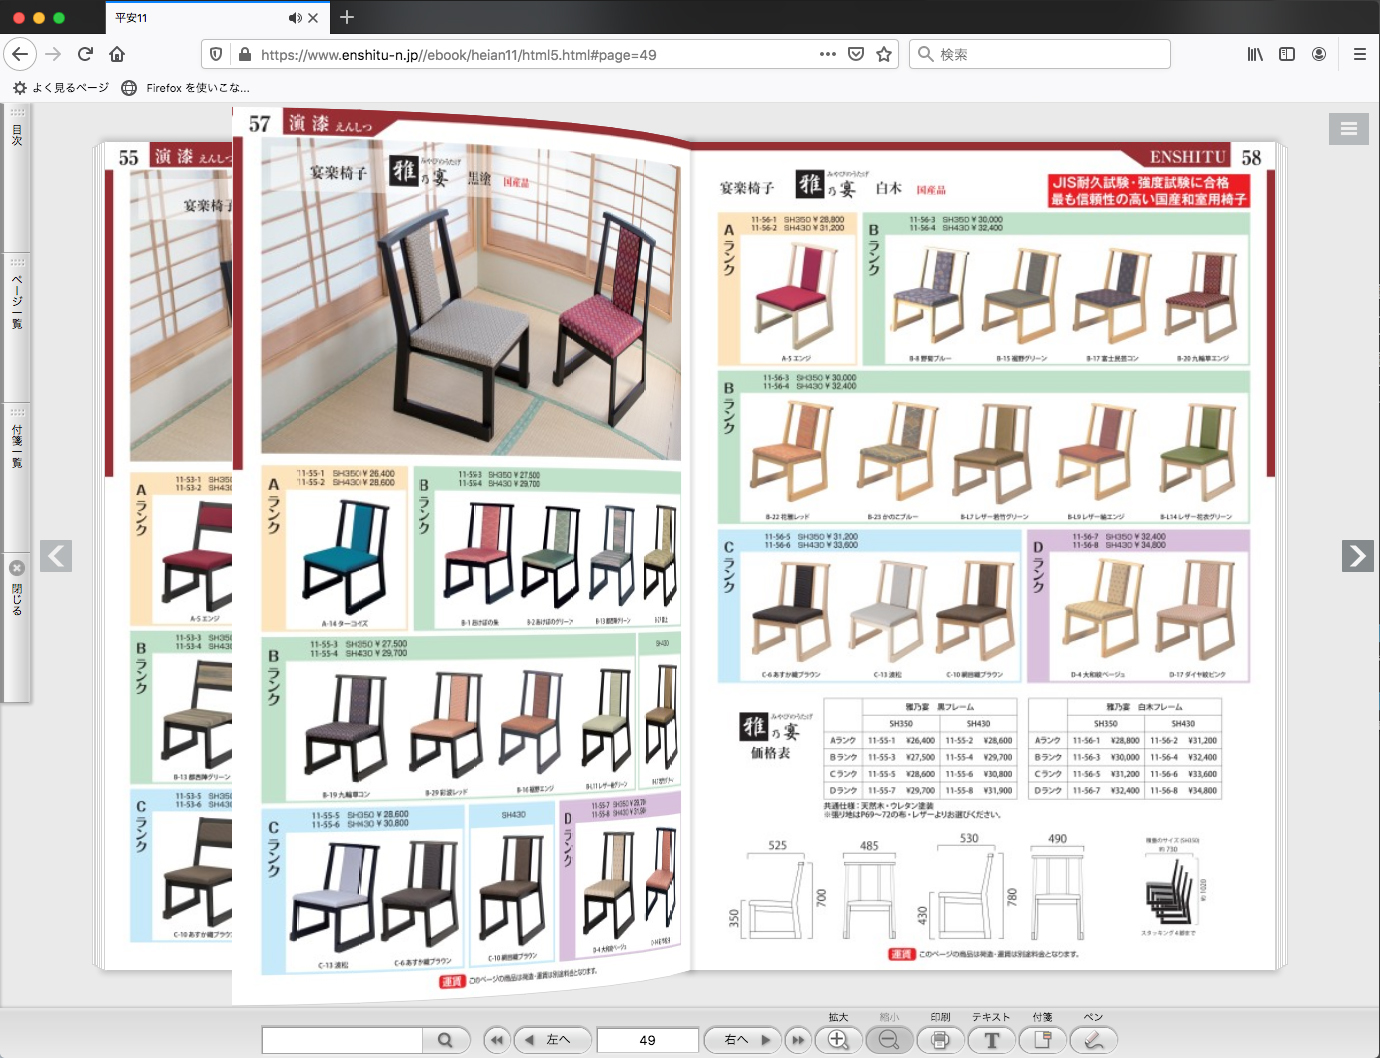Jump to the last page using the fast-forward button
Viewport: 1380px width, 1058px height.
pos(798,1040)
